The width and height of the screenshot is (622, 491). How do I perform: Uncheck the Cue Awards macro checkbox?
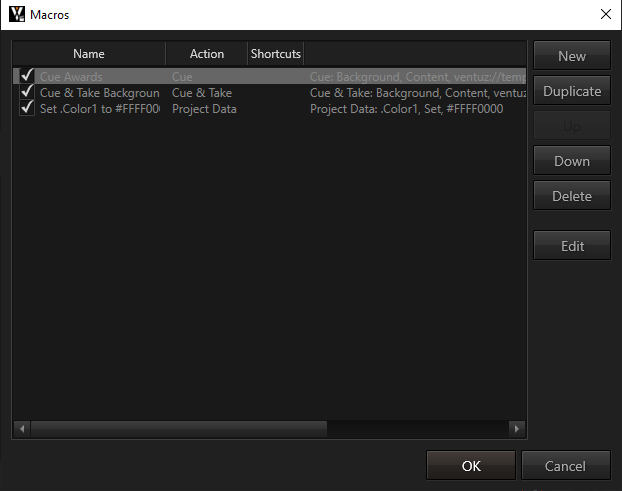point(27,76)
